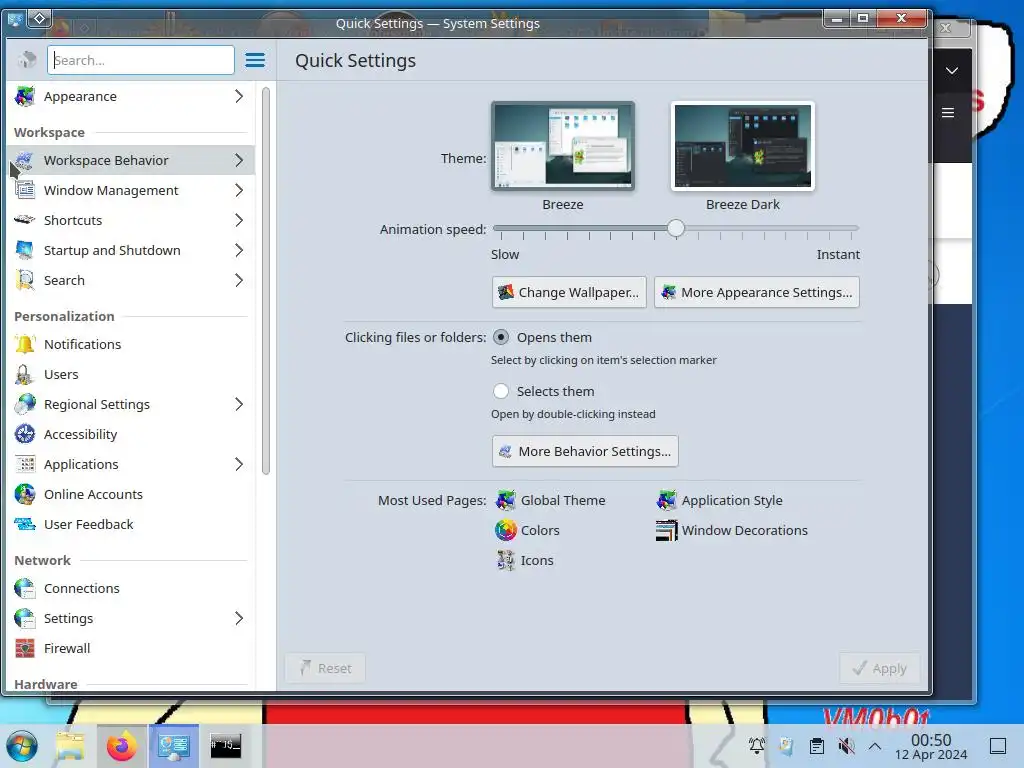Viewport: 1024px width, 768px height.
Task: Open the Window Decorations page icon
Action: [667, 530]
